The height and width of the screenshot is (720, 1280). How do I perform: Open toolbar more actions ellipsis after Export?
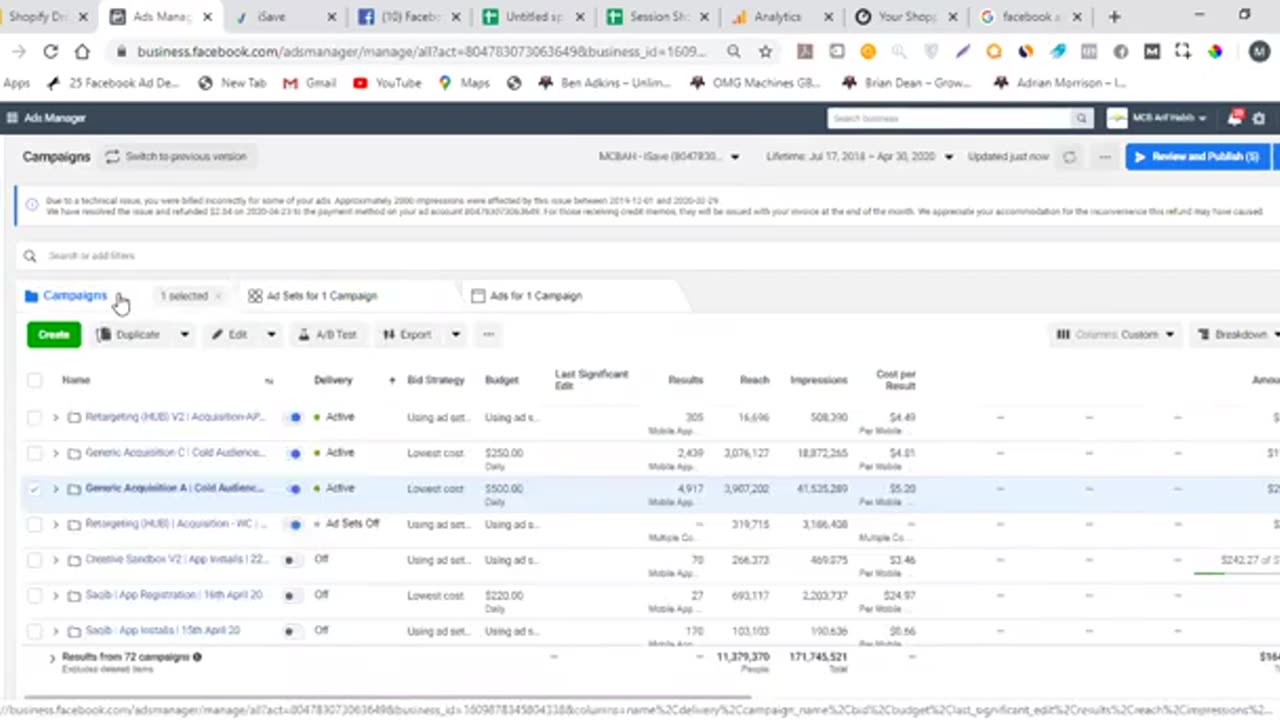click(488, 335)
